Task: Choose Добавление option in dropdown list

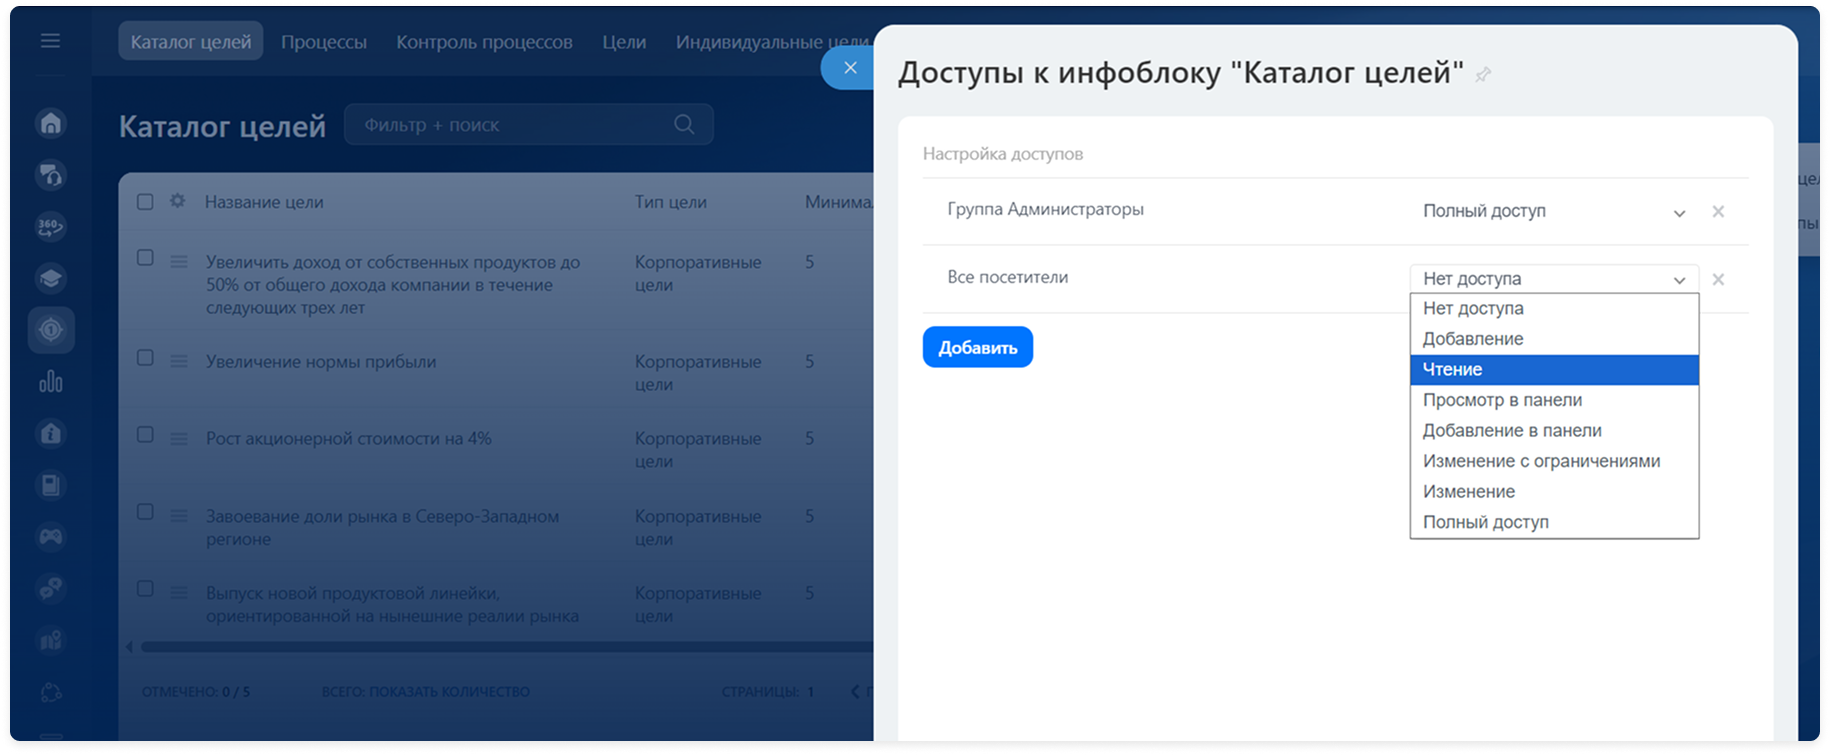Action: (1554, 339)
